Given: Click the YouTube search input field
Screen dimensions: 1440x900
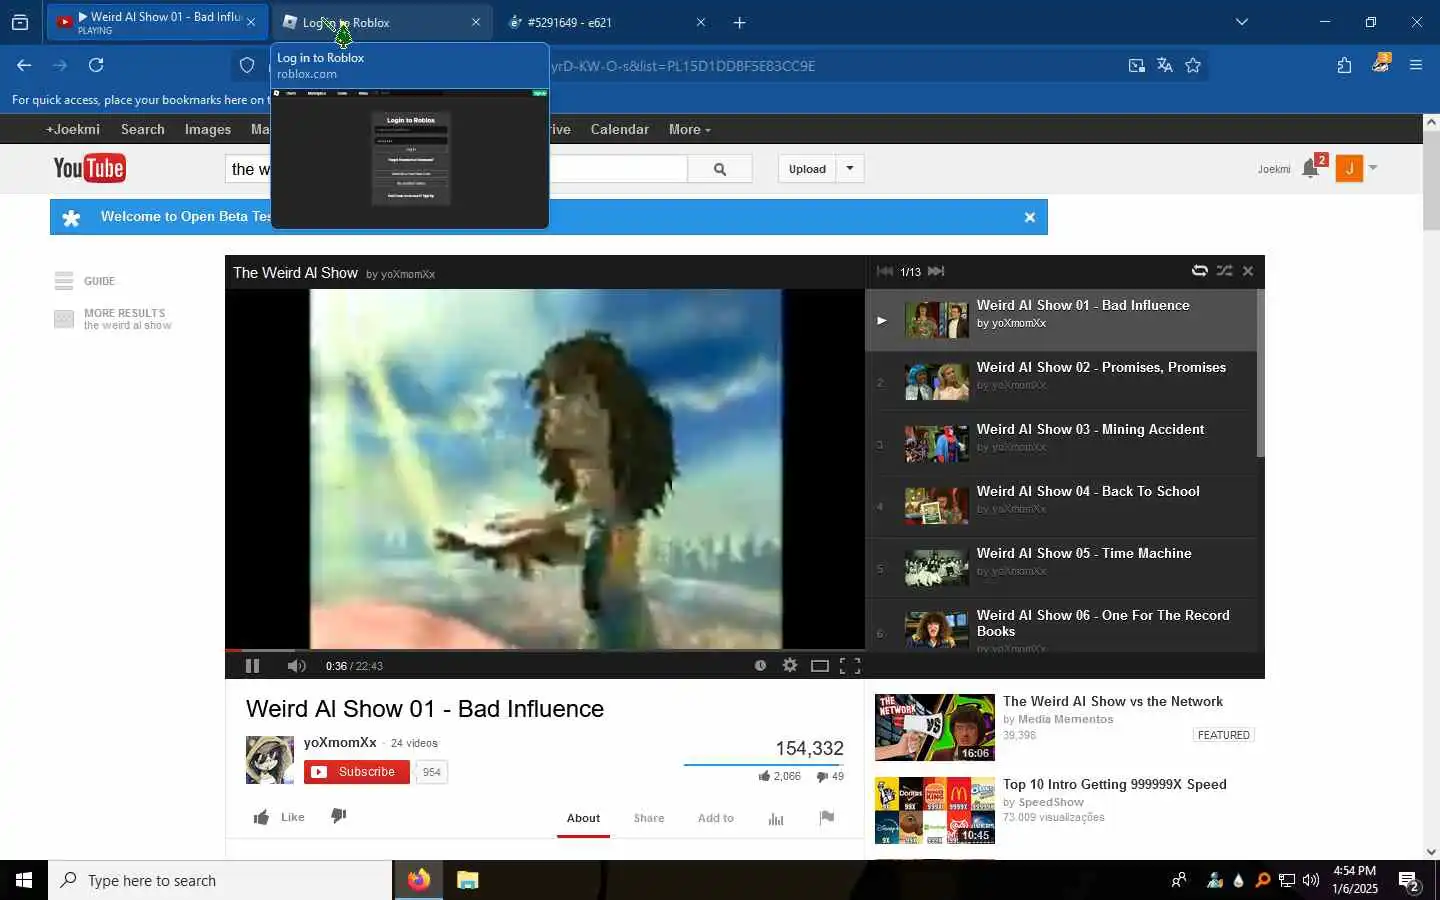Looking at the screenshot, I should point(457,169).
